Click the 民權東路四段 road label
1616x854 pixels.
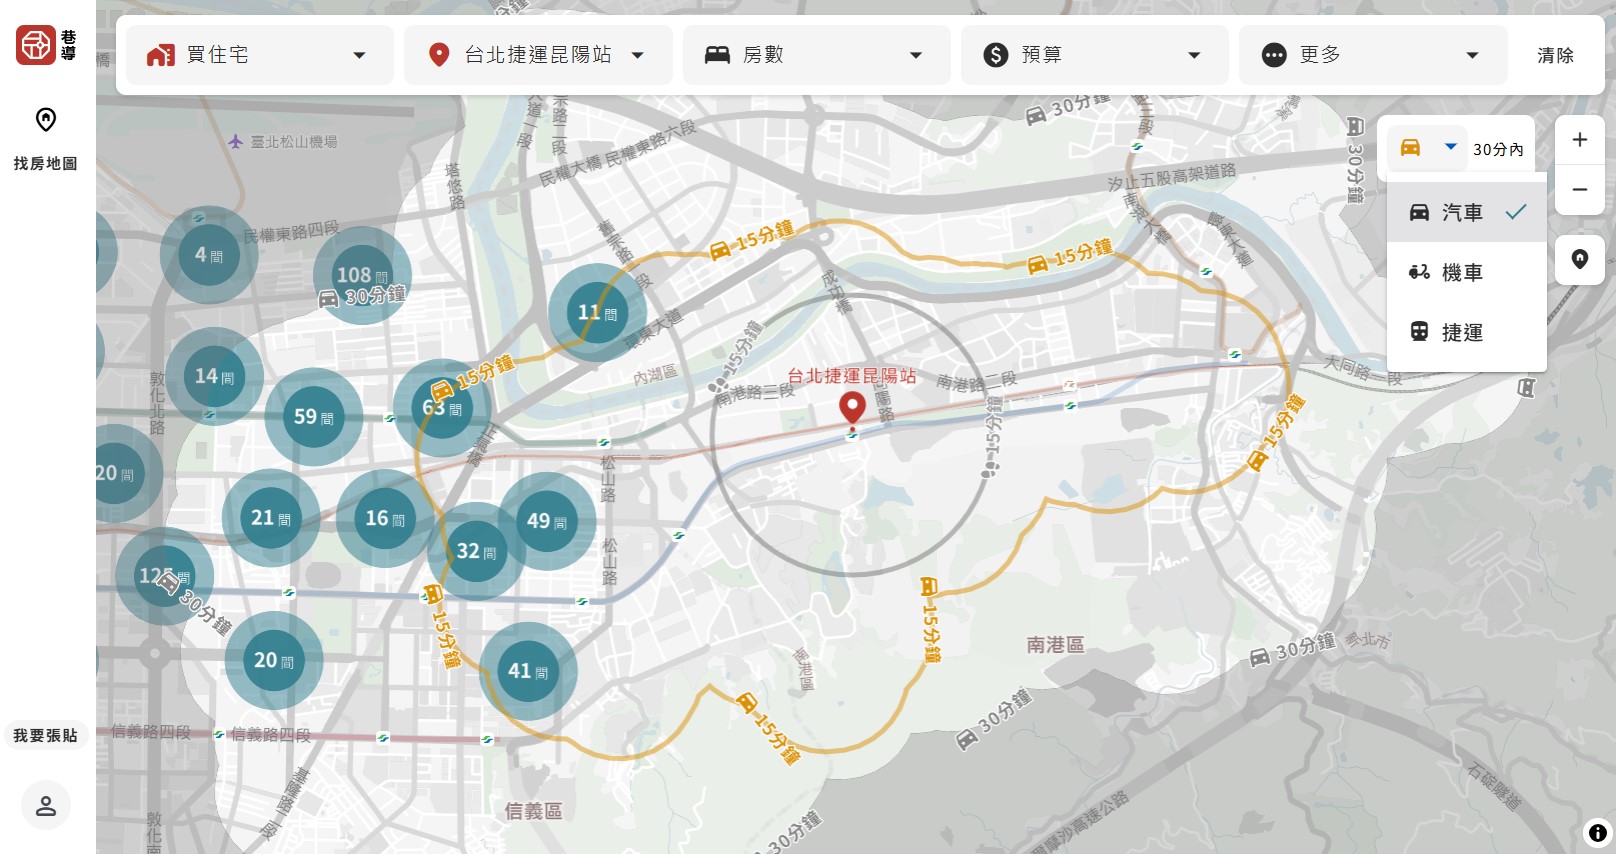[x=291, y=232]
